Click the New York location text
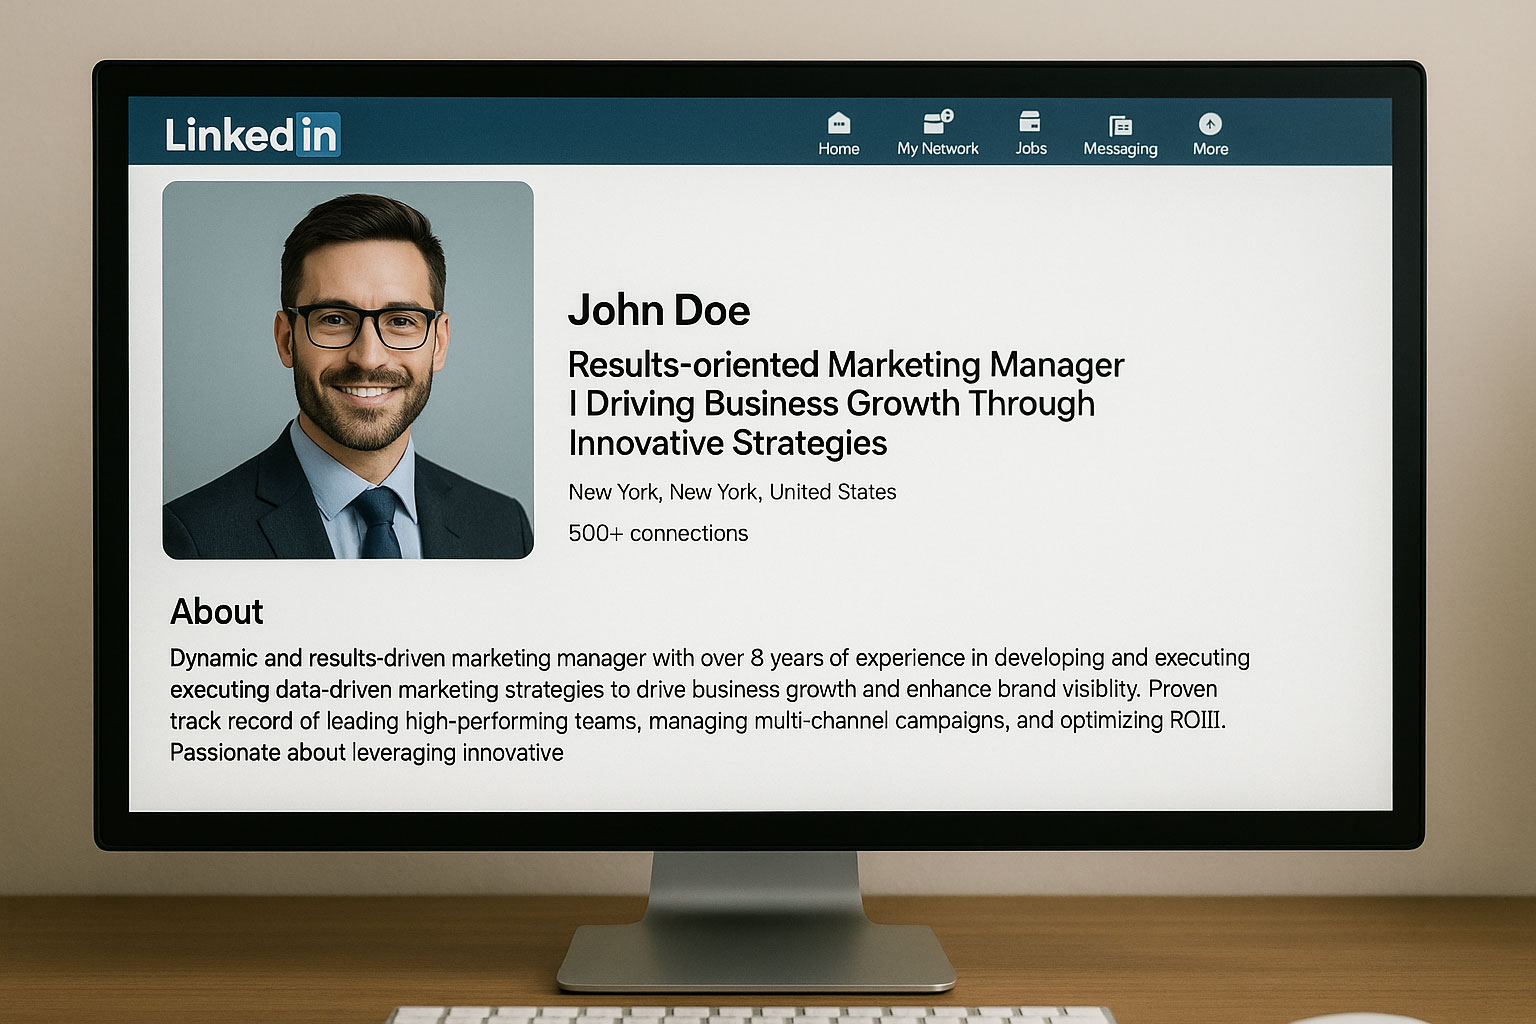1536x1024 pixels. 732,491
